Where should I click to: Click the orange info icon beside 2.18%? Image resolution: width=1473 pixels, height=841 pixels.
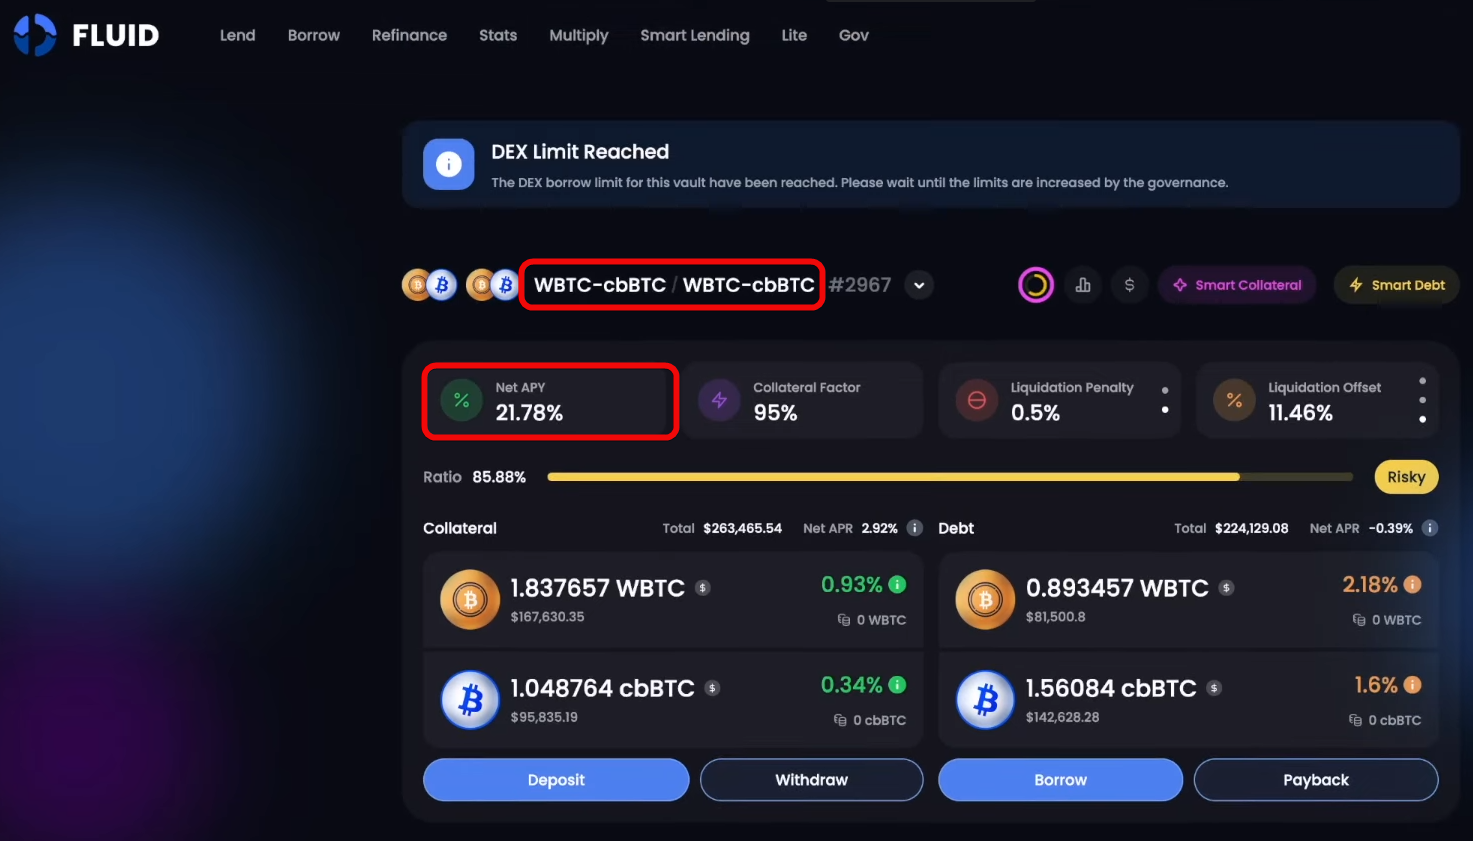click(x=1412, y=584)
